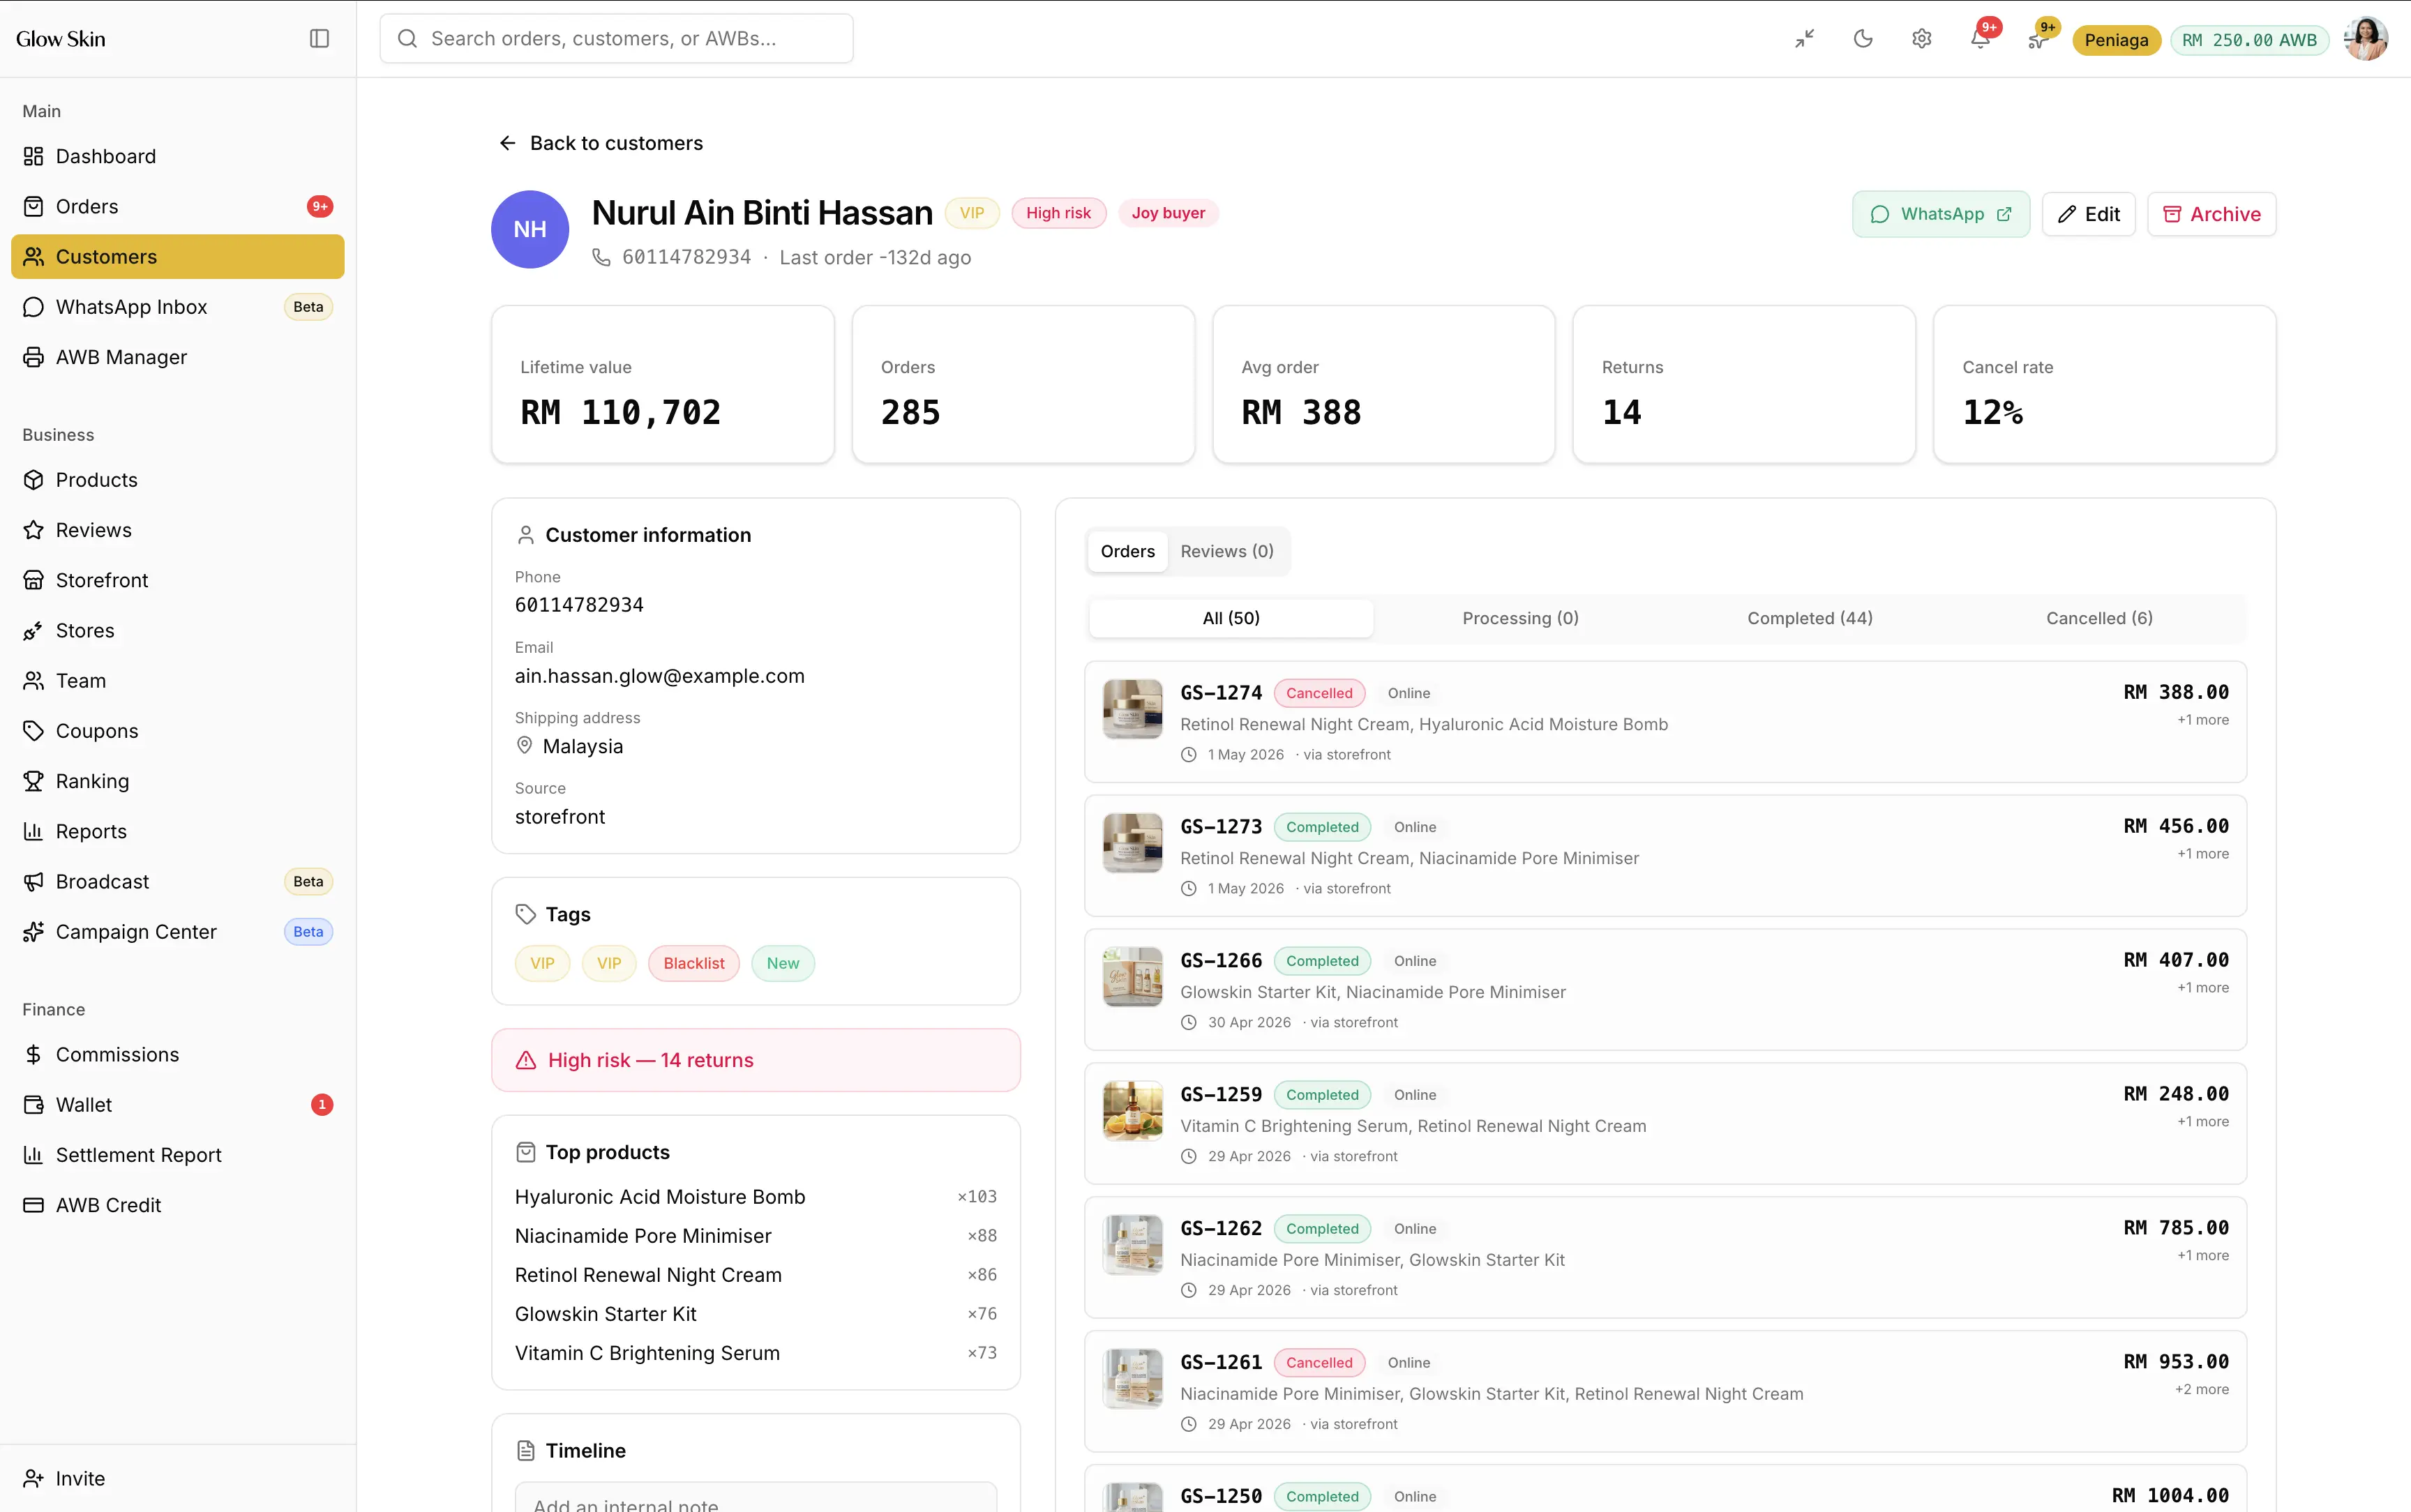Screen dimensions: 2411x1512
Task: Switch to Reviews (0) tab
Action: pos(1226,551)
